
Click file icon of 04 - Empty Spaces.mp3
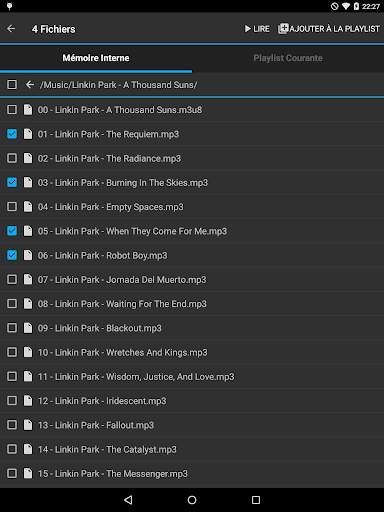pyautogui.click(x=28, y=207)
